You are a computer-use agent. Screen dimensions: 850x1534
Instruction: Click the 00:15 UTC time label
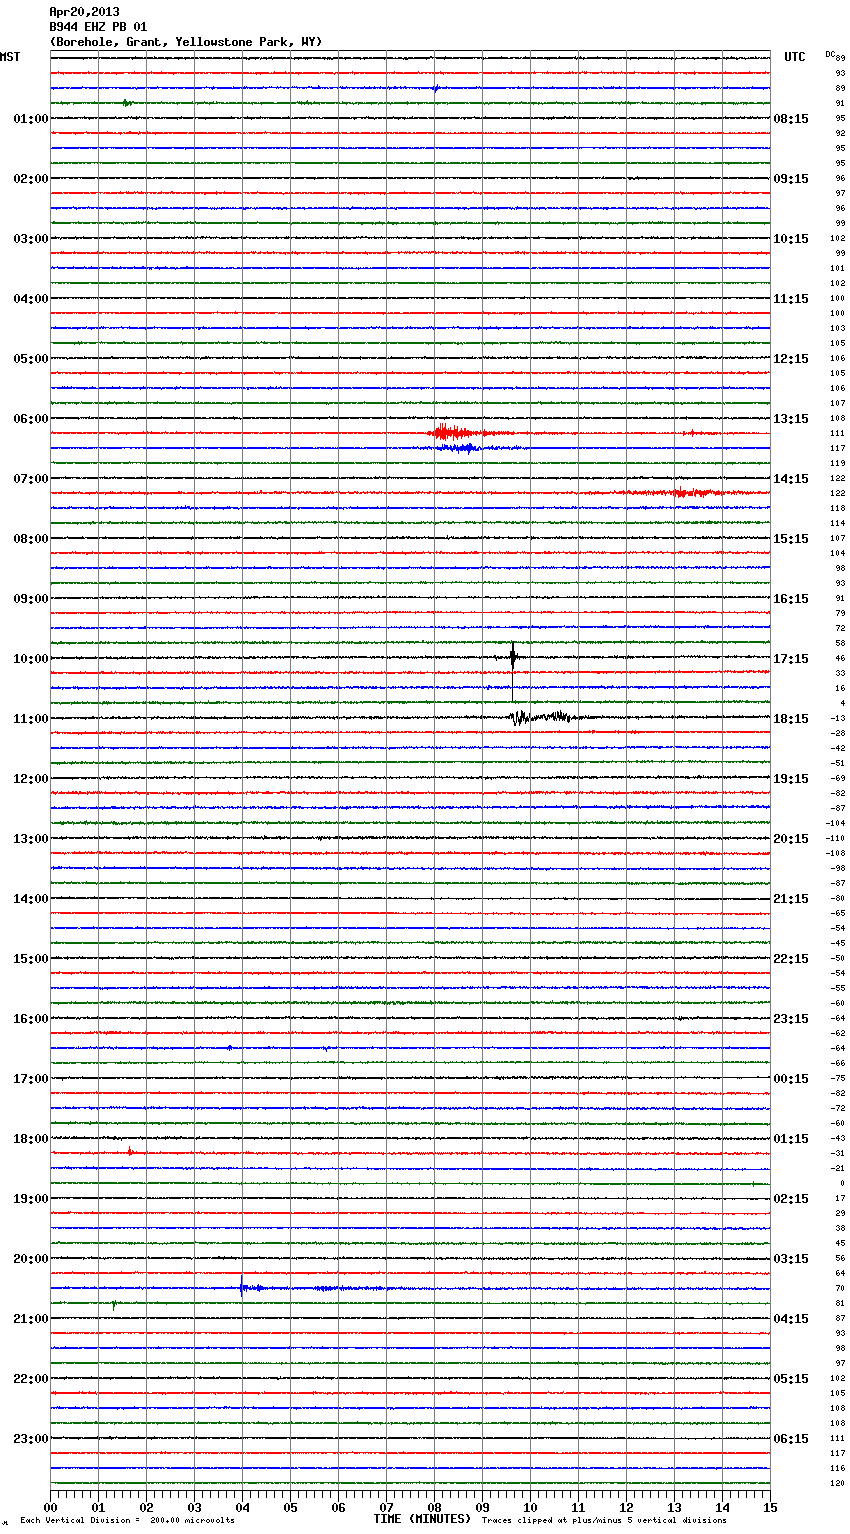pos(791,1079)
